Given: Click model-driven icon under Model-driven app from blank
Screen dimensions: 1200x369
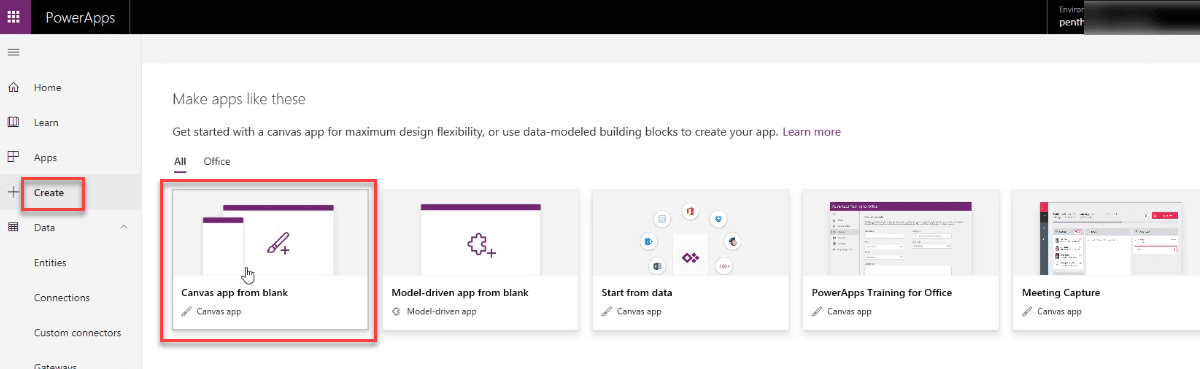Looking at the screenshot, I should (x=396, y=312).
